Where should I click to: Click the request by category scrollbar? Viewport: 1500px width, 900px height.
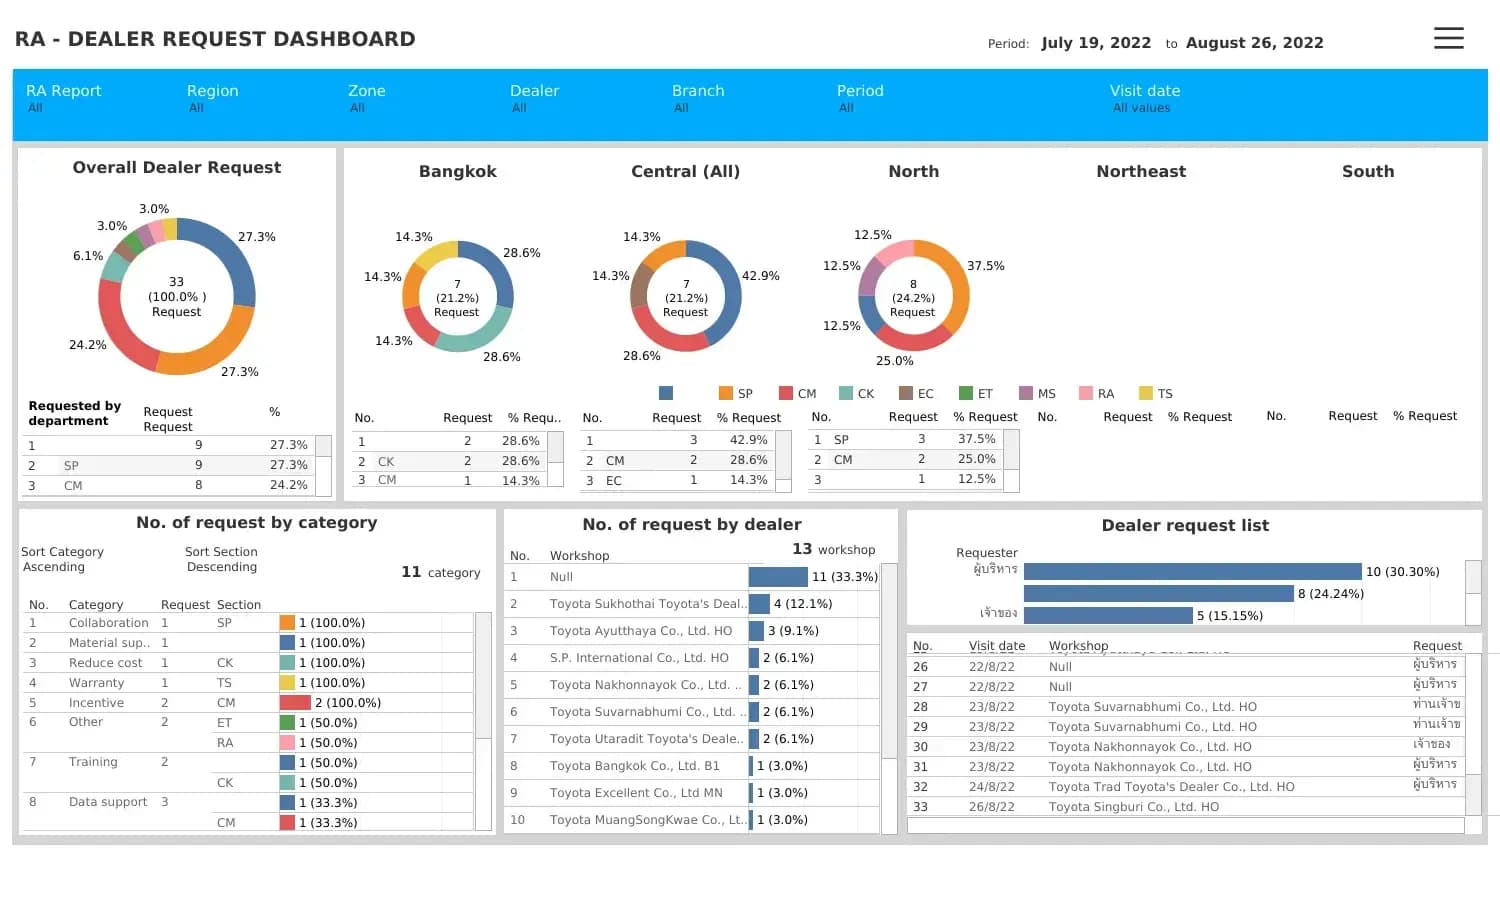pyautogui.click(x=483, y=721)
